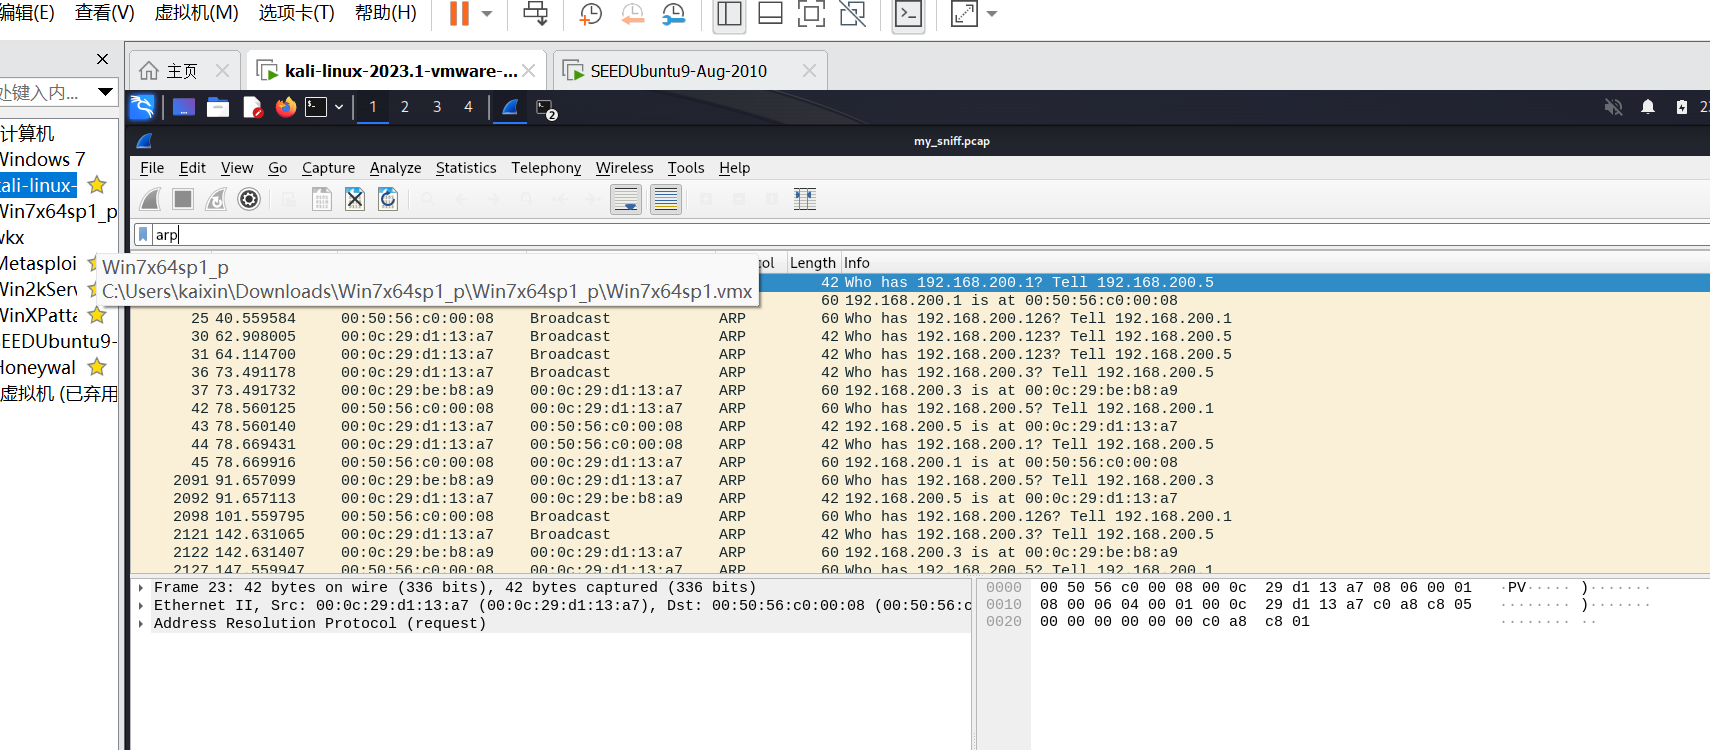Viewport: 1710px width, 750px height.
Task: Toggle the VMware library sidebar view icon
Action: pyautogui.click(x=730, y=14)
